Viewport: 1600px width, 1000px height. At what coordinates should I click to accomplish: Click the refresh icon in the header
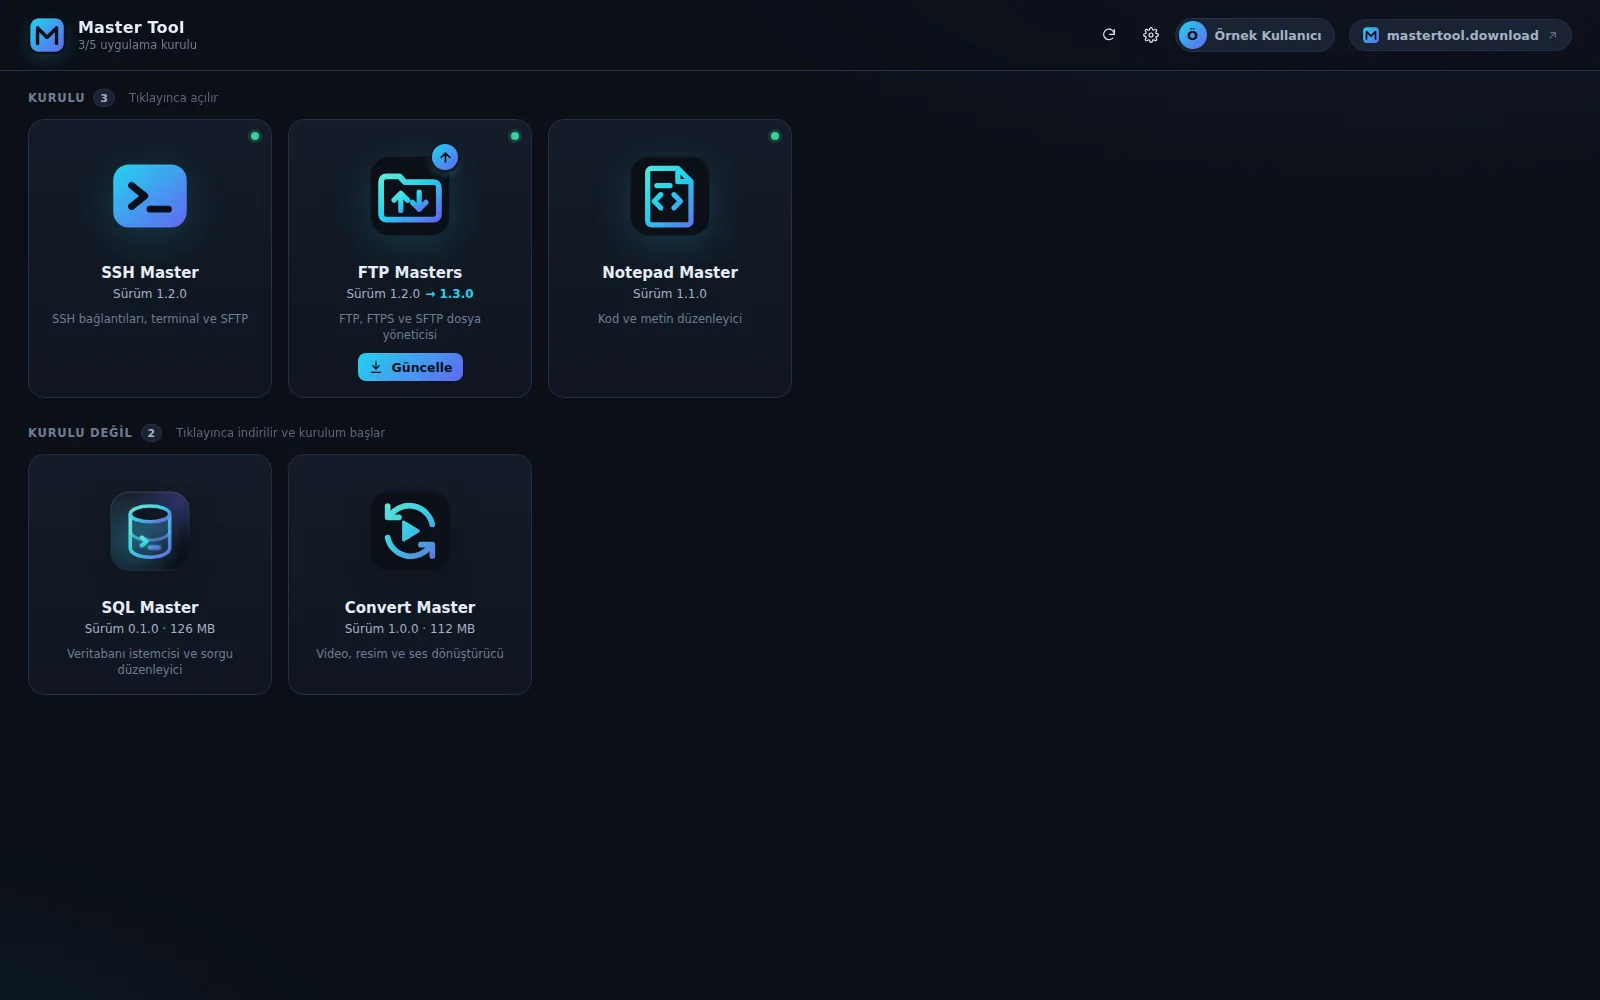coord(1109,35)
